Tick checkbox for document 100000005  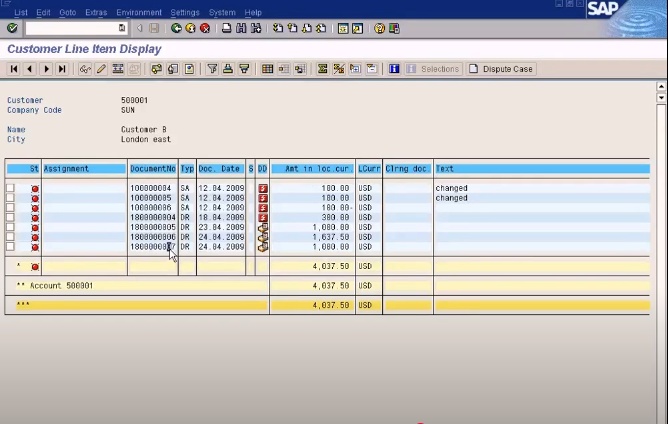coord(10,198)
